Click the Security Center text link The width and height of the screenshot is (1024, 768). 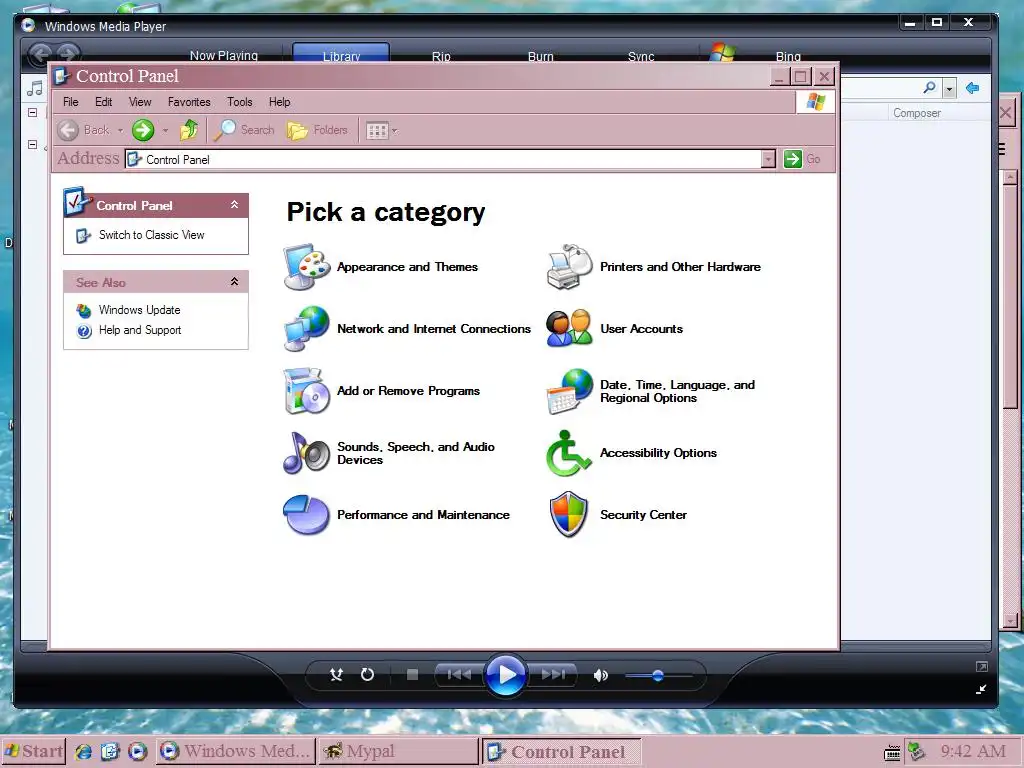643,515
